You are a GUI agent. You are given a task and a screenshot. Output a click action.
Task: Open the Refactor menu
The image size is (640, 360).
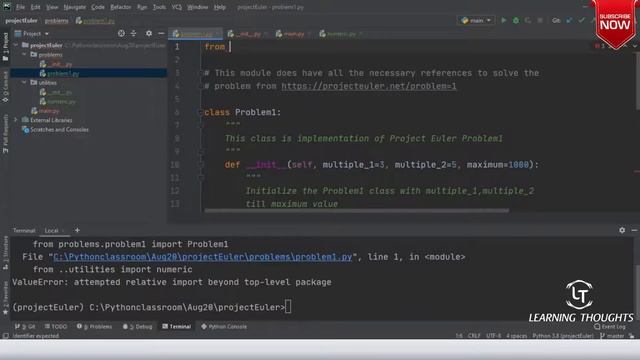pyautogui.click(x=121, y=7)
